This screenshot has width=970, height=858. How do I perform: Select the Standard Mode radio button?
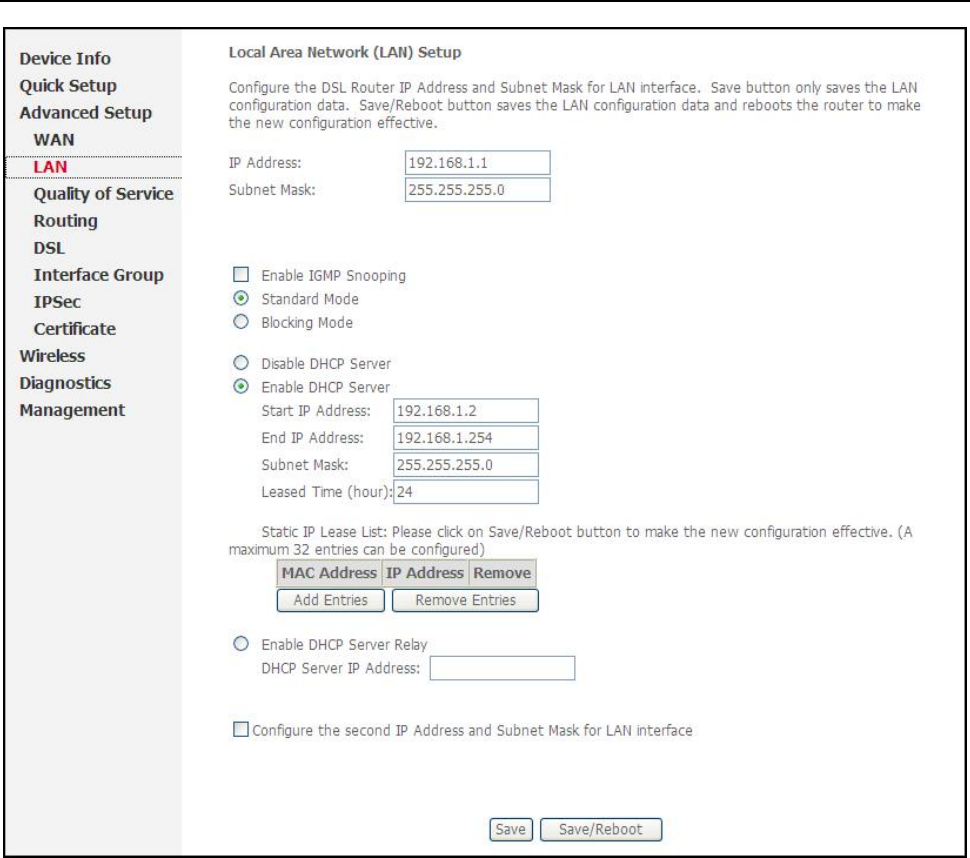coord(241,298)
